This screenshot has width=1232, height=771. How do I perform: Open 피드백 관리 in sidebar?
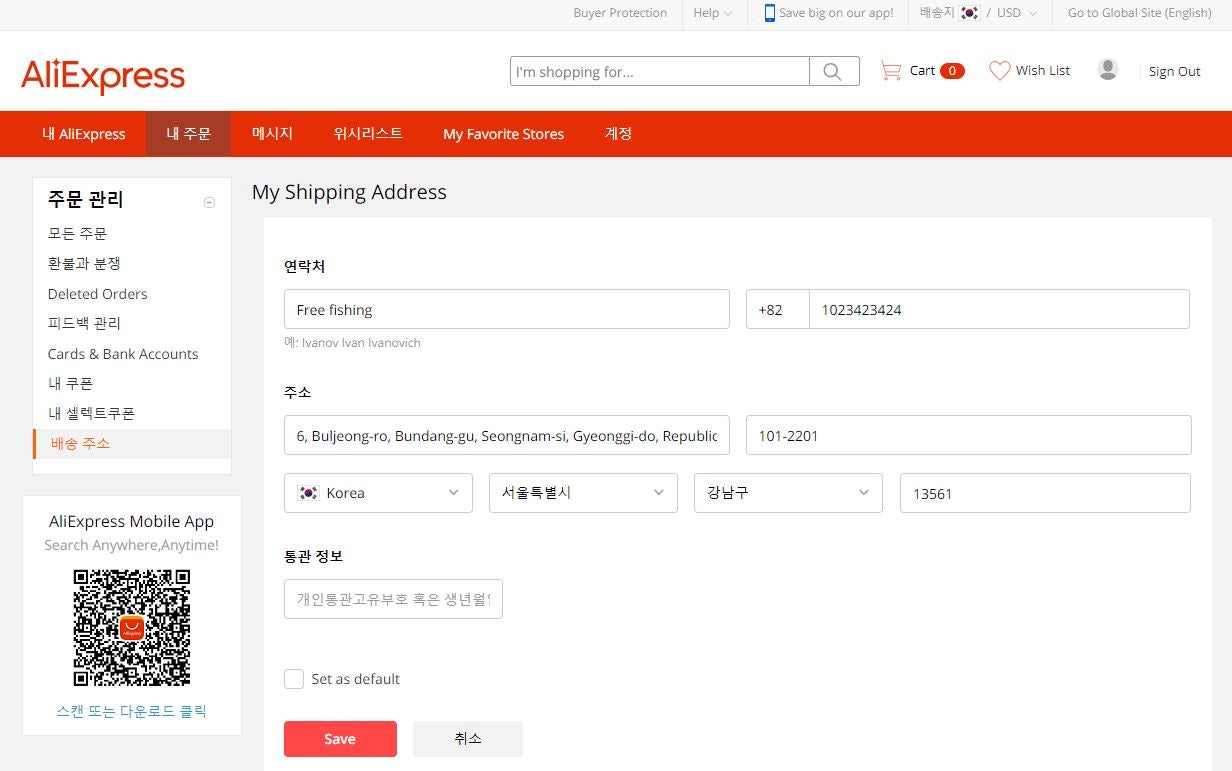84,323
